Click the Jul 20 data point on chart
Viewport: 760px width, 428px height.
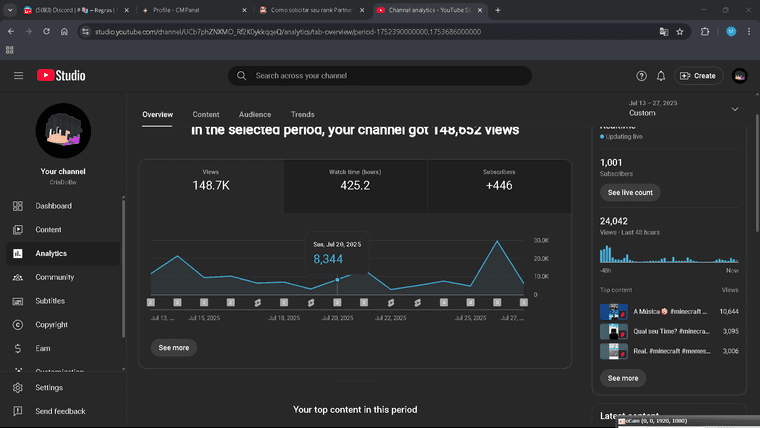[x=337, y=280]
